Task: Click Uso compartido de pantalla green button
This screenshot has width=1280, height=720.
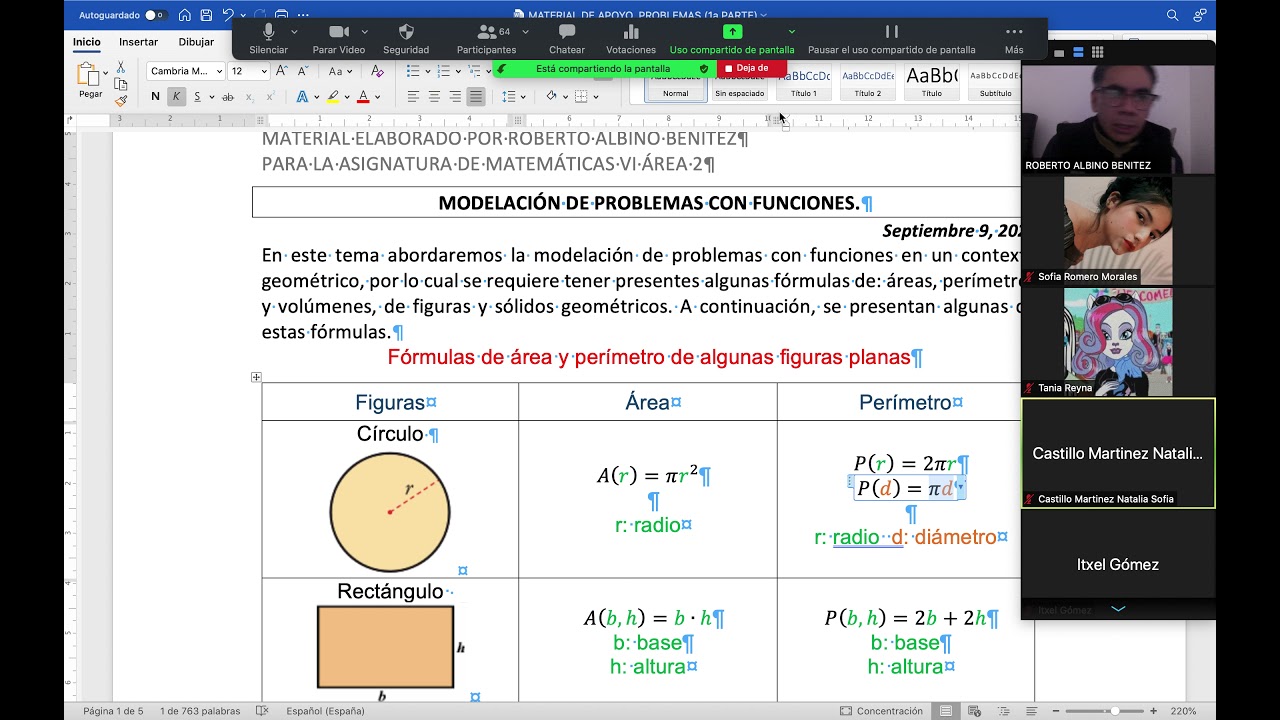Action: pyautogui.click(x=732, y=39)
